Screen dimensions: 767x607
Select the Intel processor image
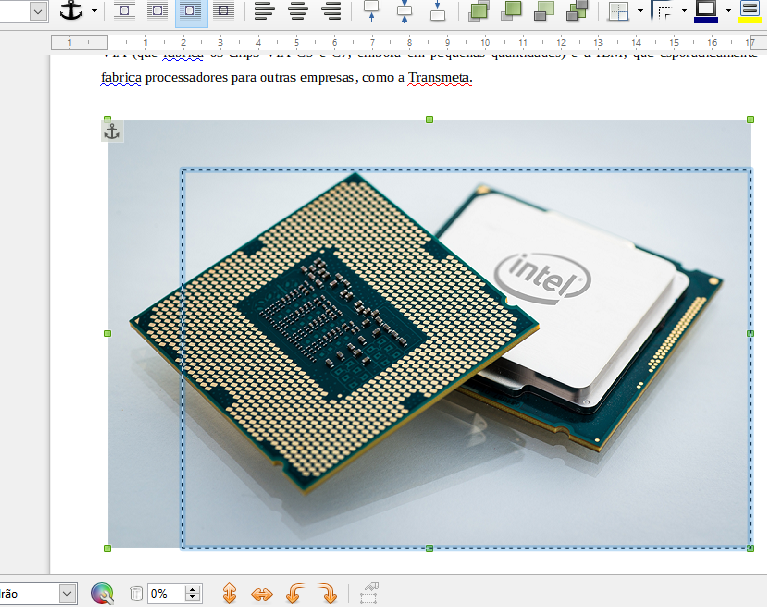(429, 334)
